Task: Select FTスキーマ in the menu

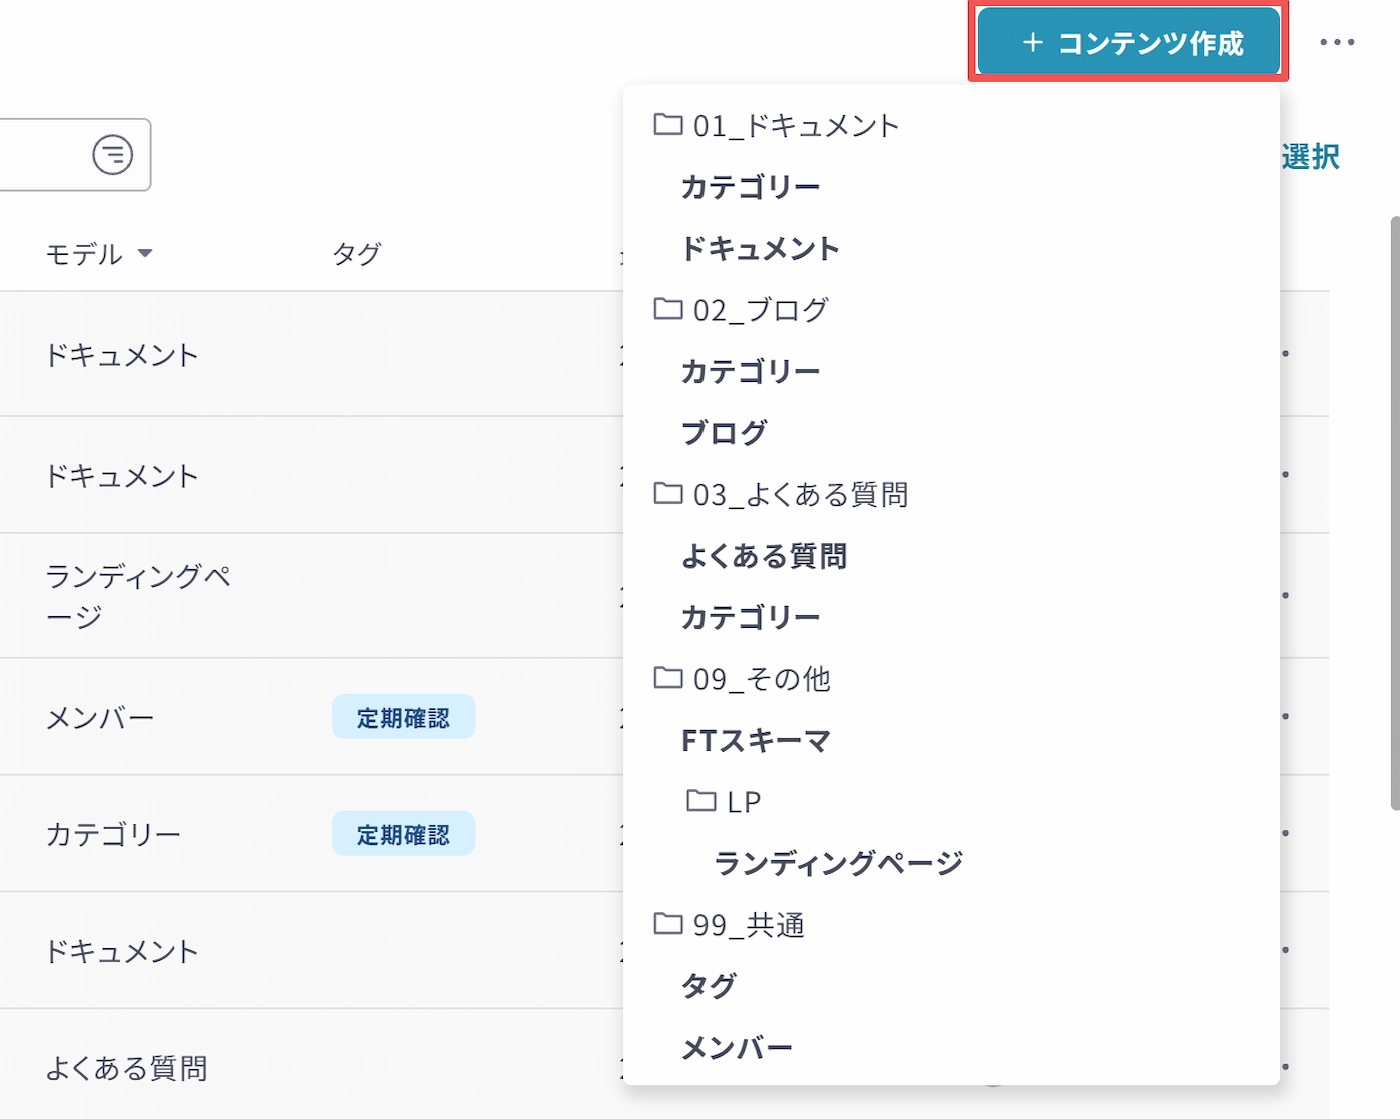Action: pyautogui.click(x=755, y=741)
